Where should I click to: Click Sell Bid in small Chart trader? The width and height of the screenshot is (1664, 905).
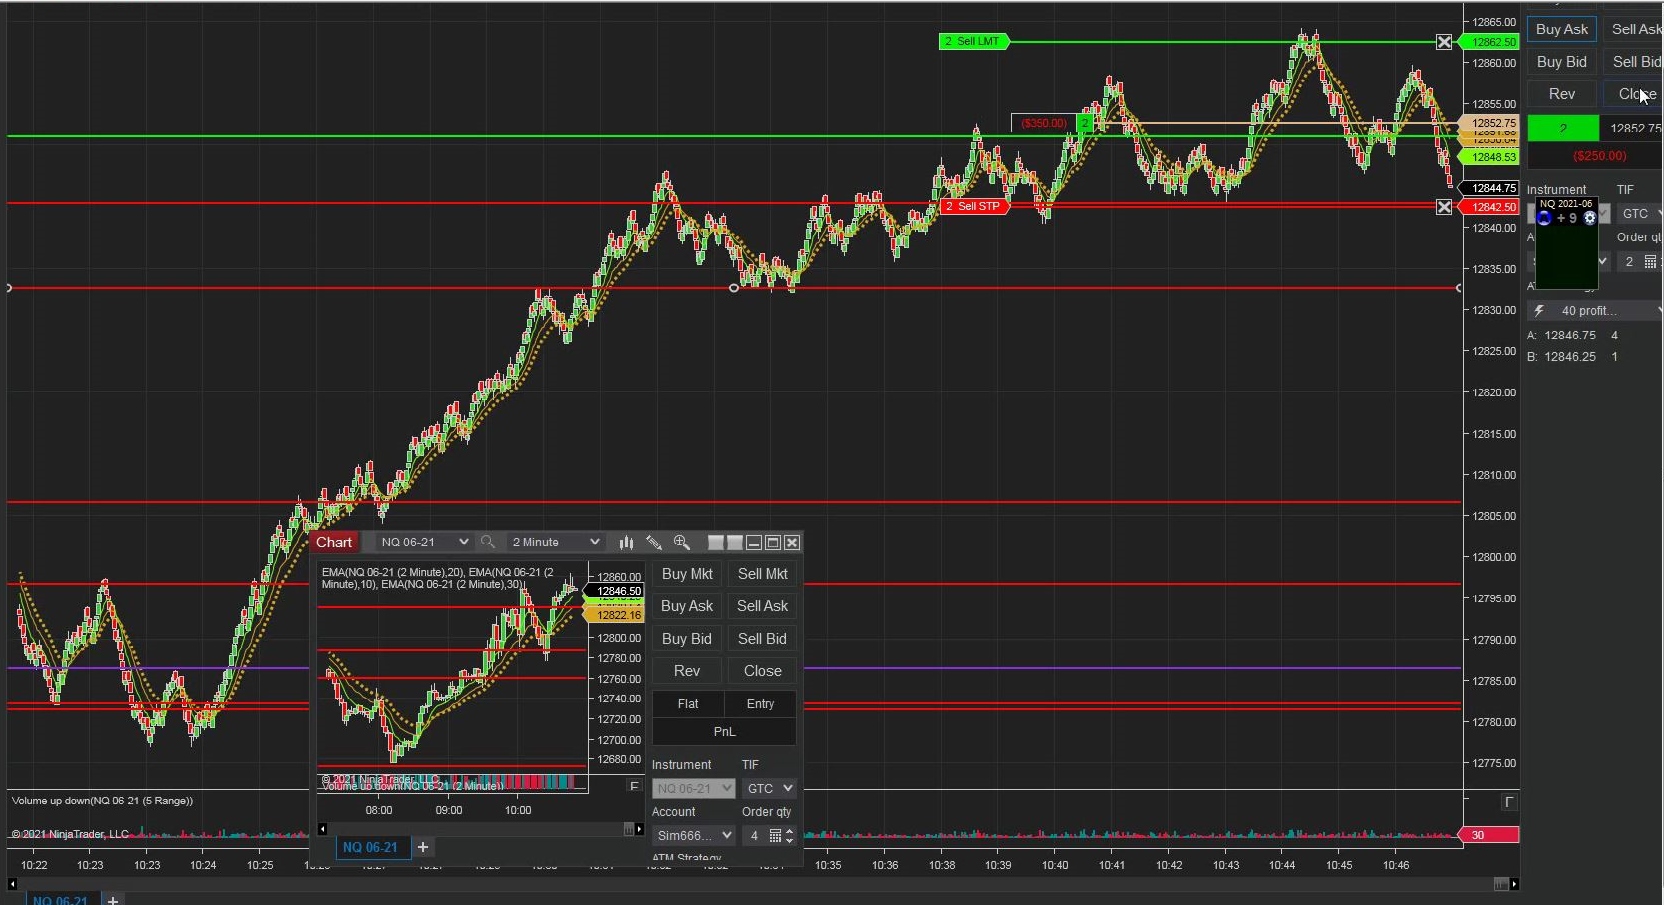coord(762,639)
